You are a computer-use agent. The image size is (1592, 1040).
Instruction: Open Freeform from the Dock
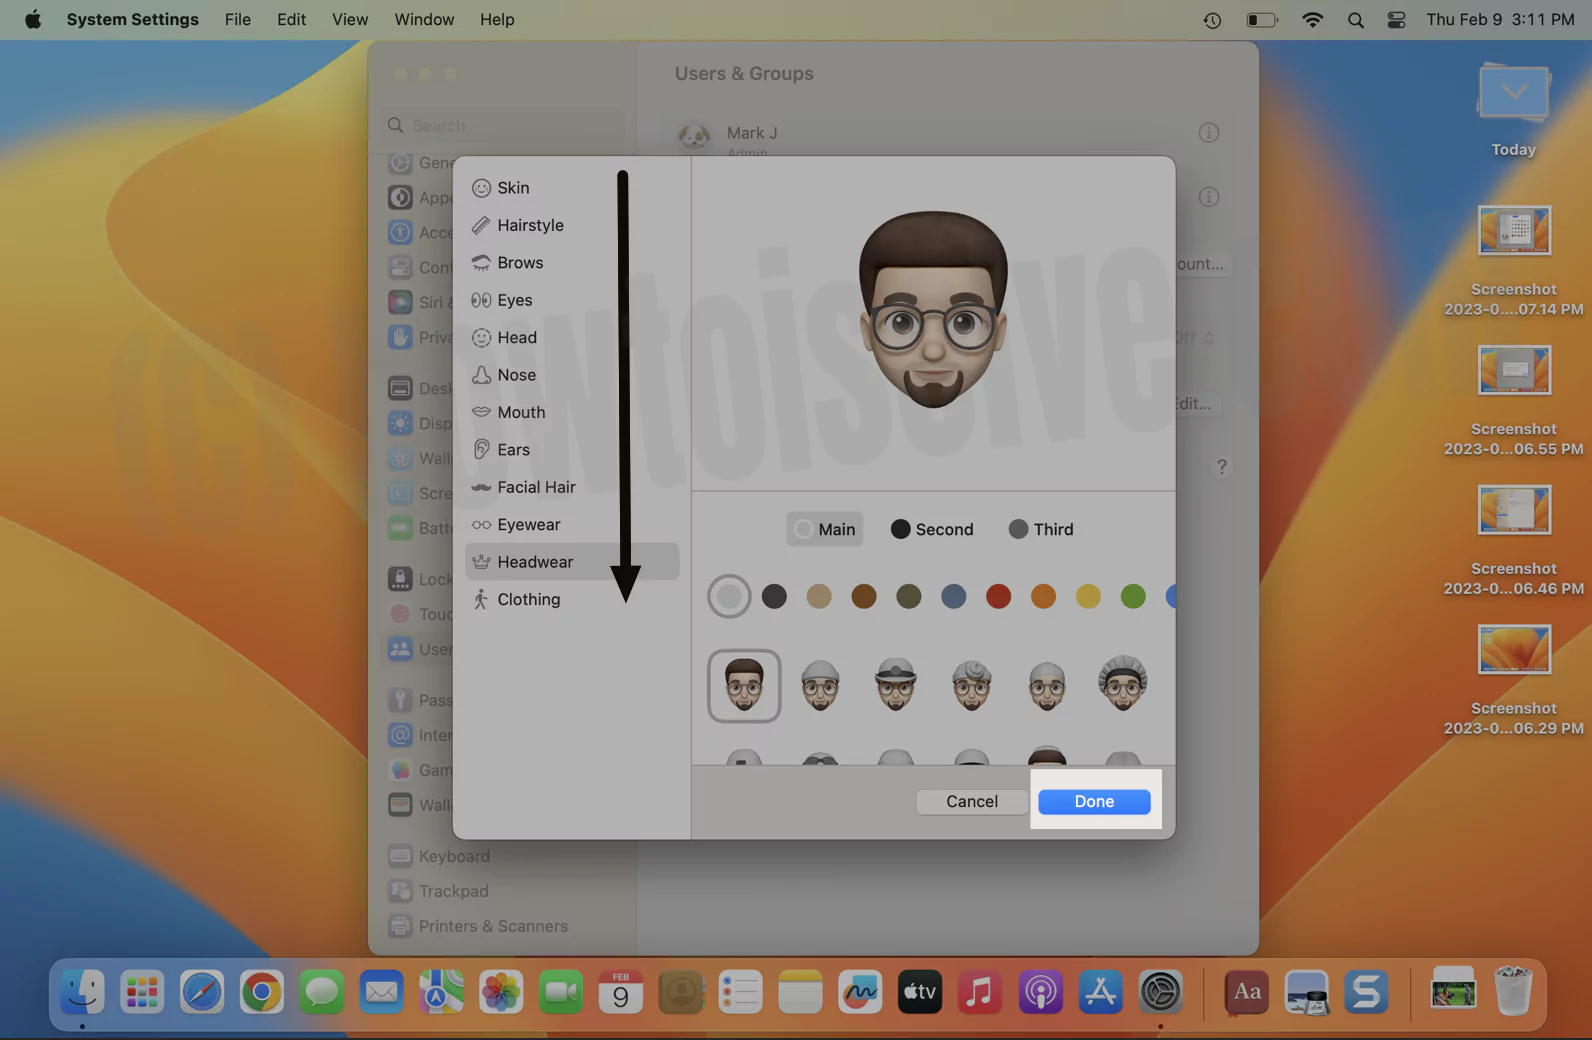pyautogui.click(x=860, y=993)
